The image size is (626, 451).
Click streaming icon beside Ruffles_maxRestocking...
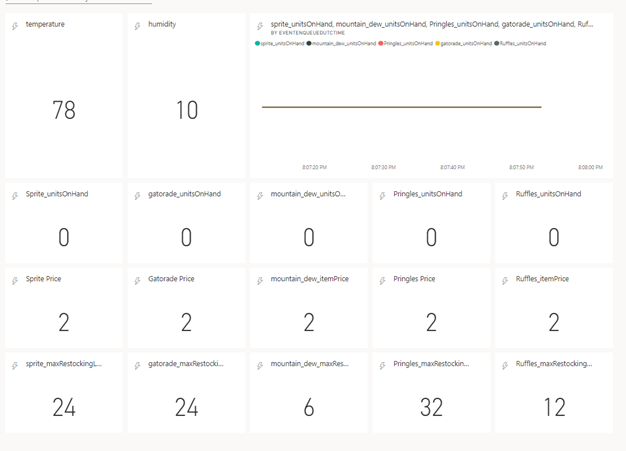tap(505, 366)
